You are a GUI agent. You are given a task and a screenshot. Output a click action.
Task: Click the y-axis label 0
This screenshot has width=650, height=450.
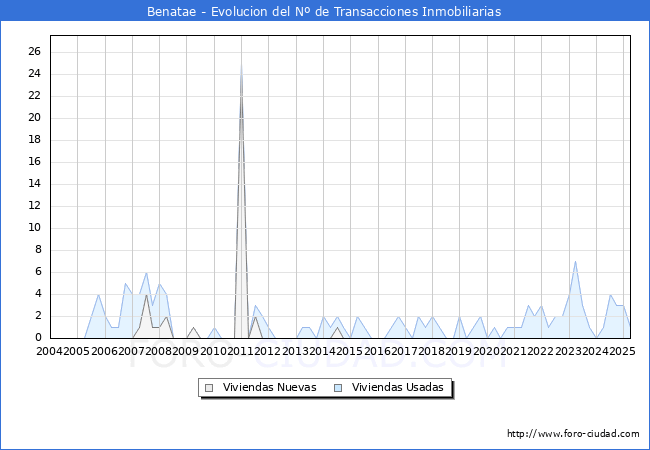tap(39, 337)
